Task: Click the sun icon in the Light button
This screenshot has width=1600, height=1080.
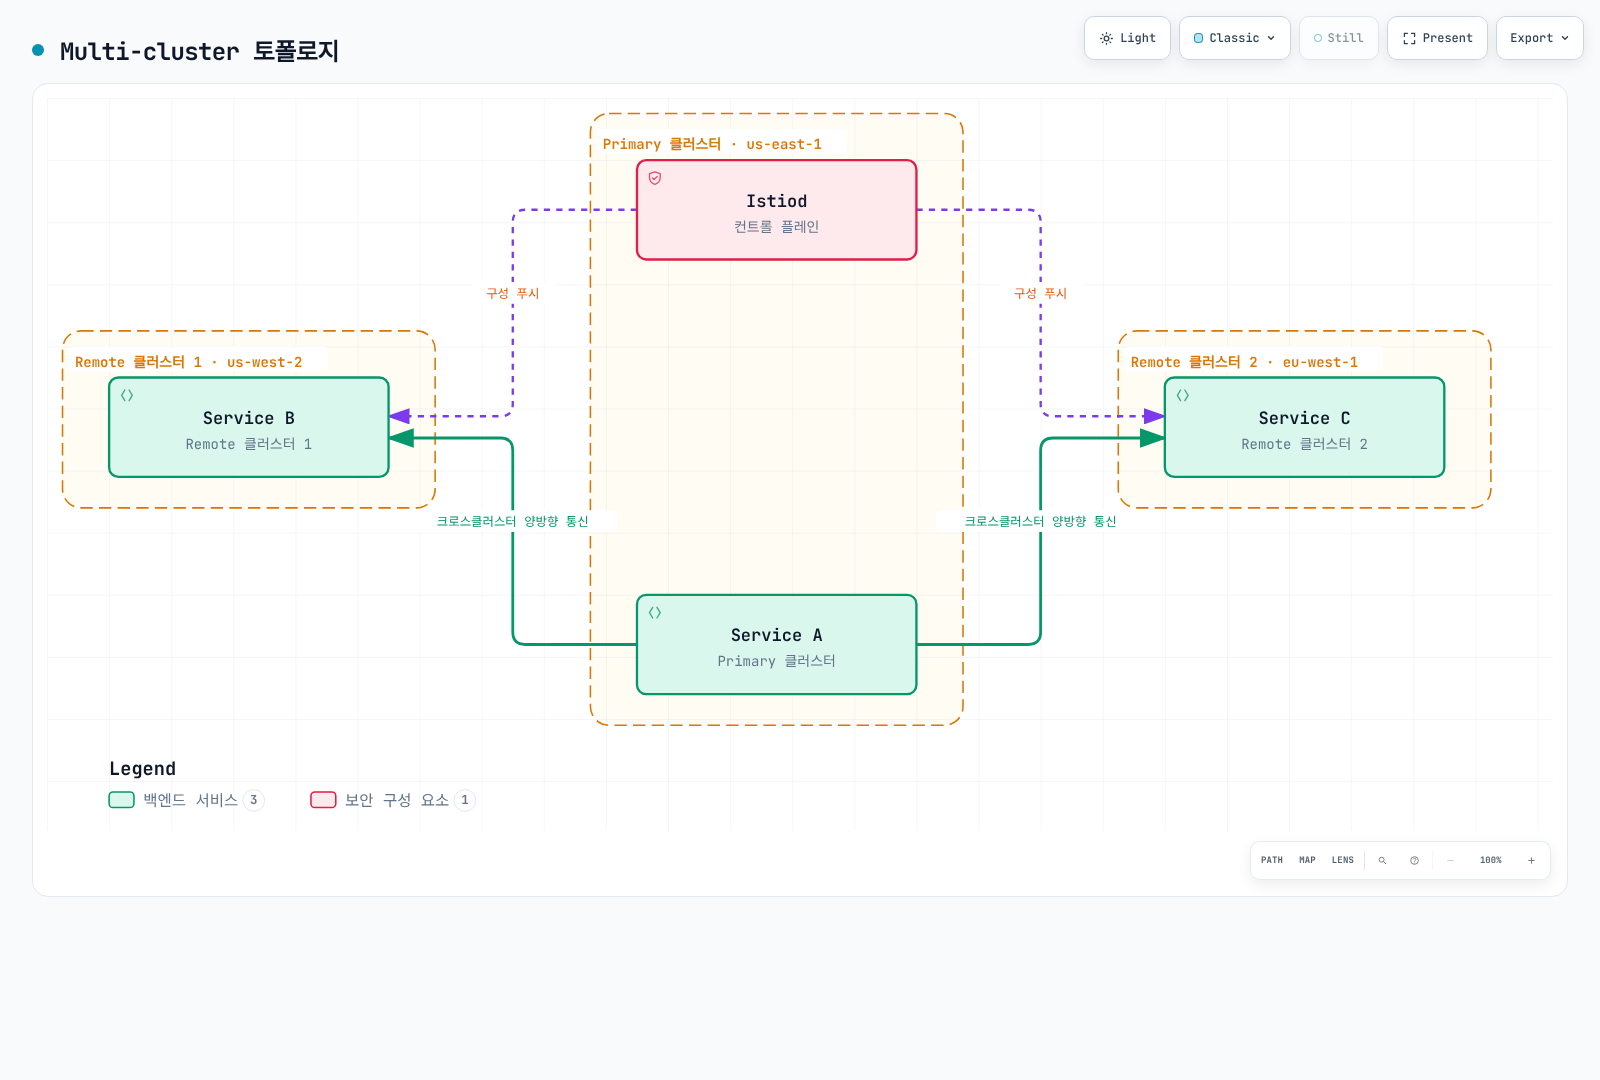Action: 1106,38
